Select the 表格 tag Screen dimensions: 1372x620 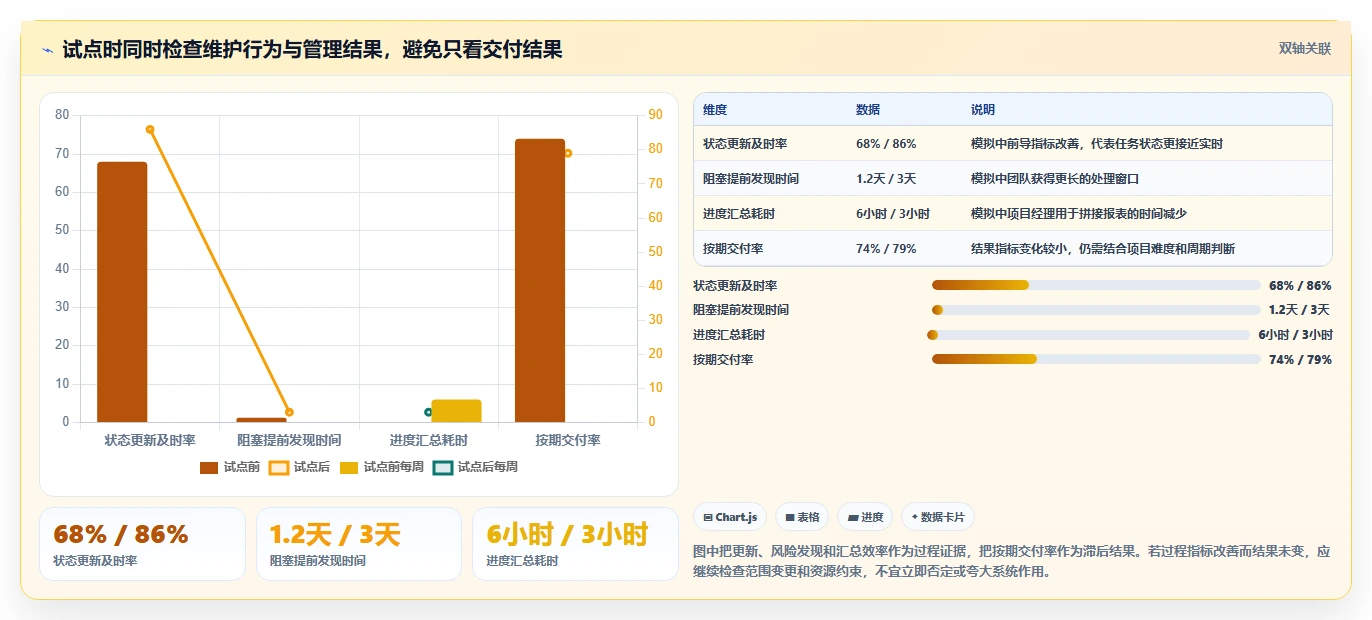[802, 517]
